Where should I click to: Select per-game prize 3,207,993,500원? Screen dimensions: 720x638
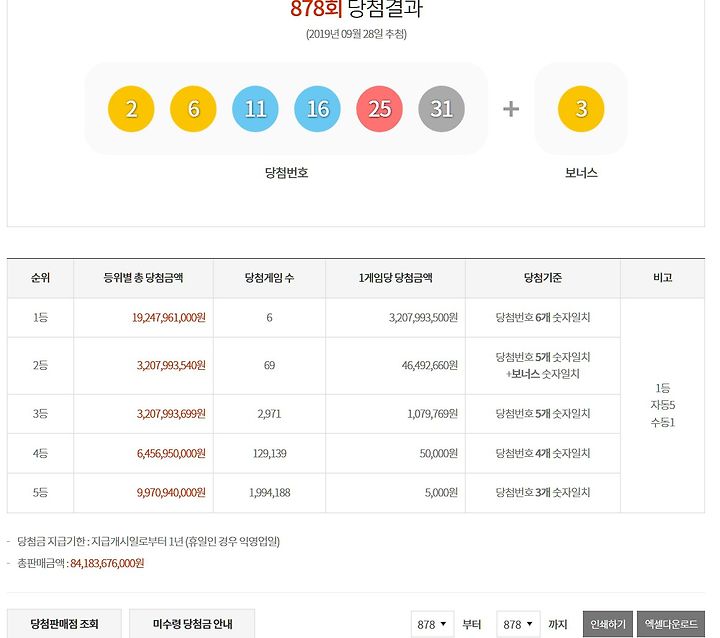(x=423, y=317)
